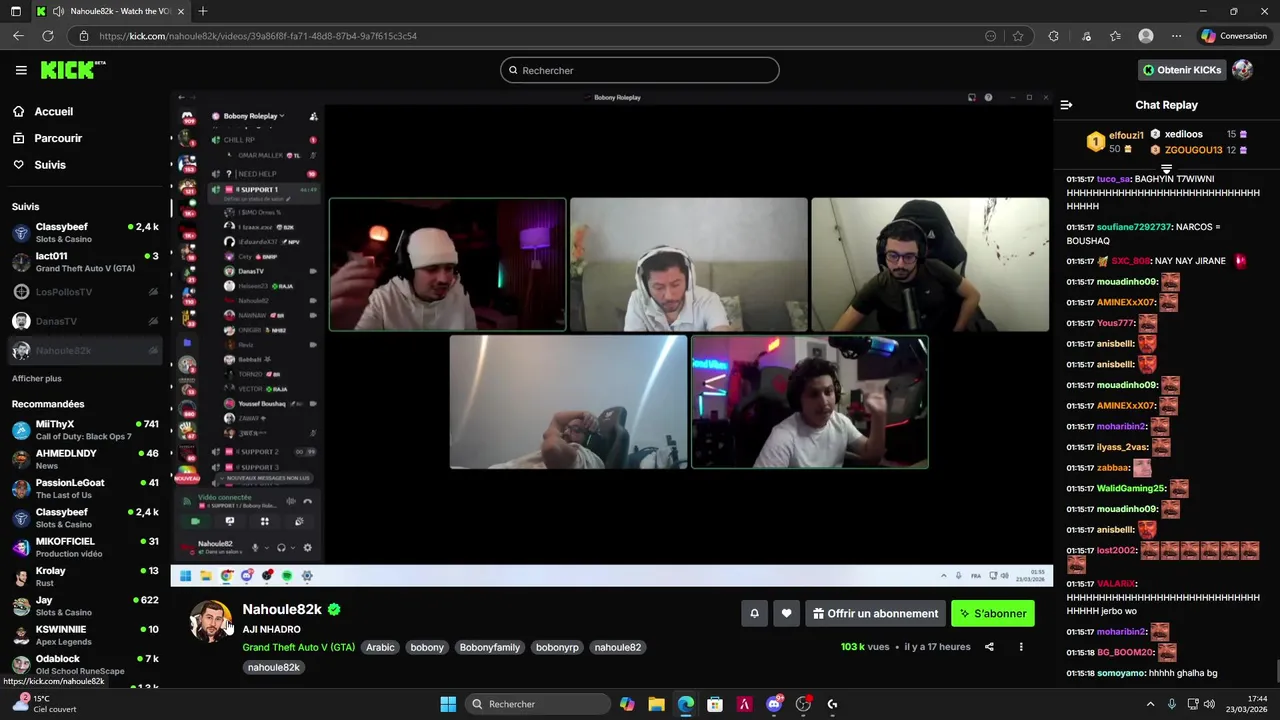
Task: Open MIKOFFICIEL recommended channel
Action: (x=85, y=547)
